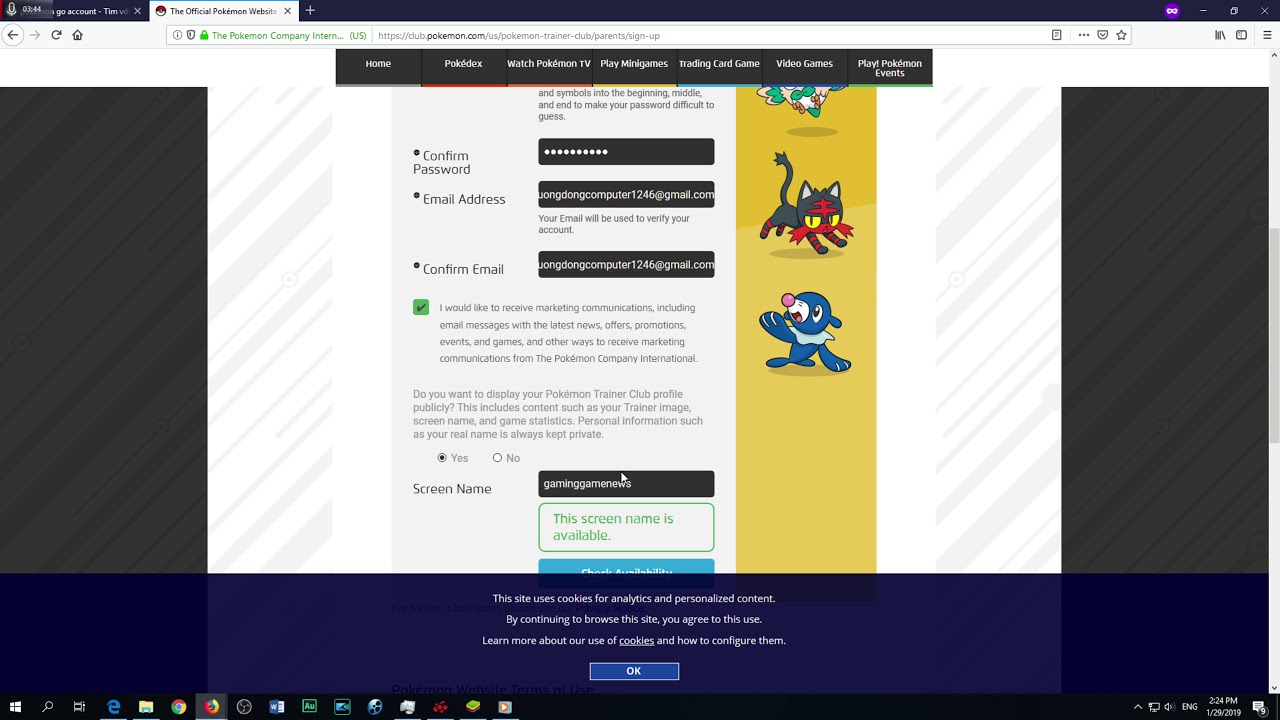This screenshot has width=1280, height=720.
Task: Open Task View on the taskbar
Action: (x=79, y=707)
